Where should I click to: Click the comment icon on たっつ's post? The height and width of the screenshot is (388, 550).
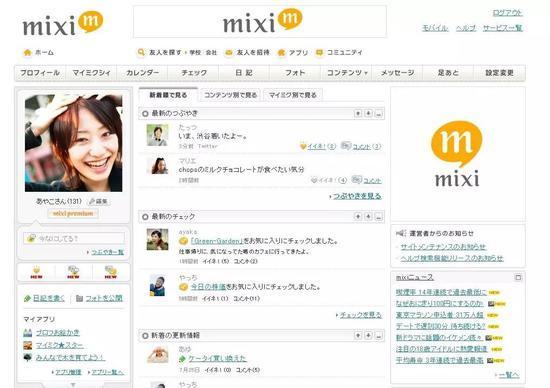point(346,145)
